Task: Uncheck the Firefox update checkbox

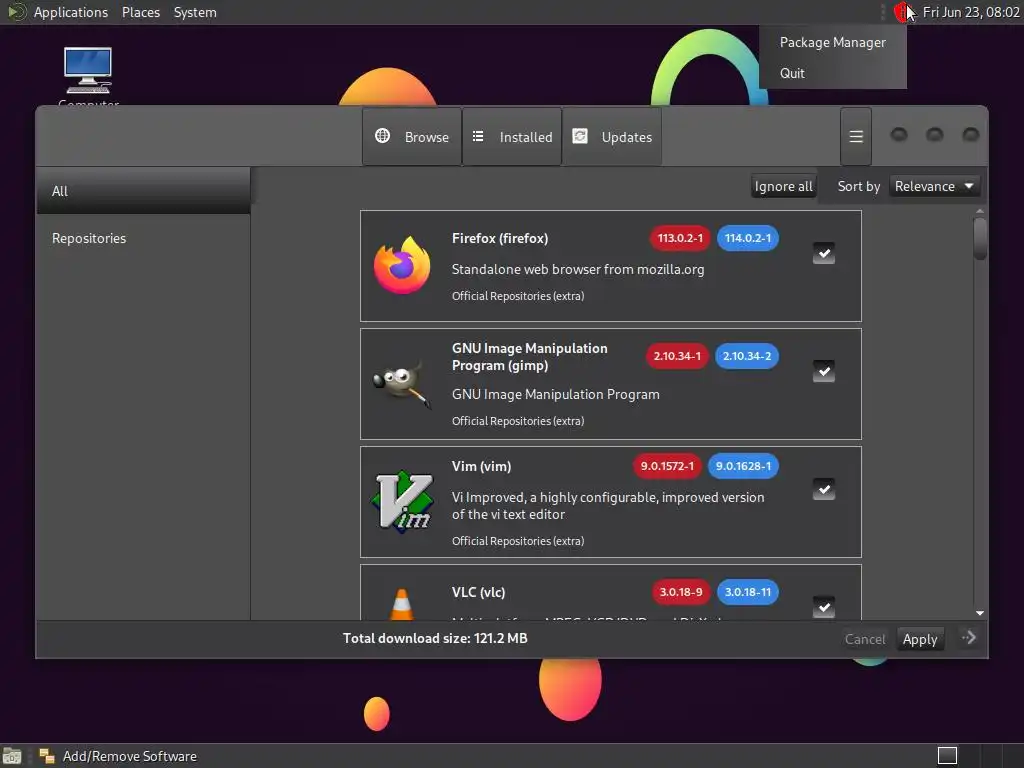Action: pos(824,253)
